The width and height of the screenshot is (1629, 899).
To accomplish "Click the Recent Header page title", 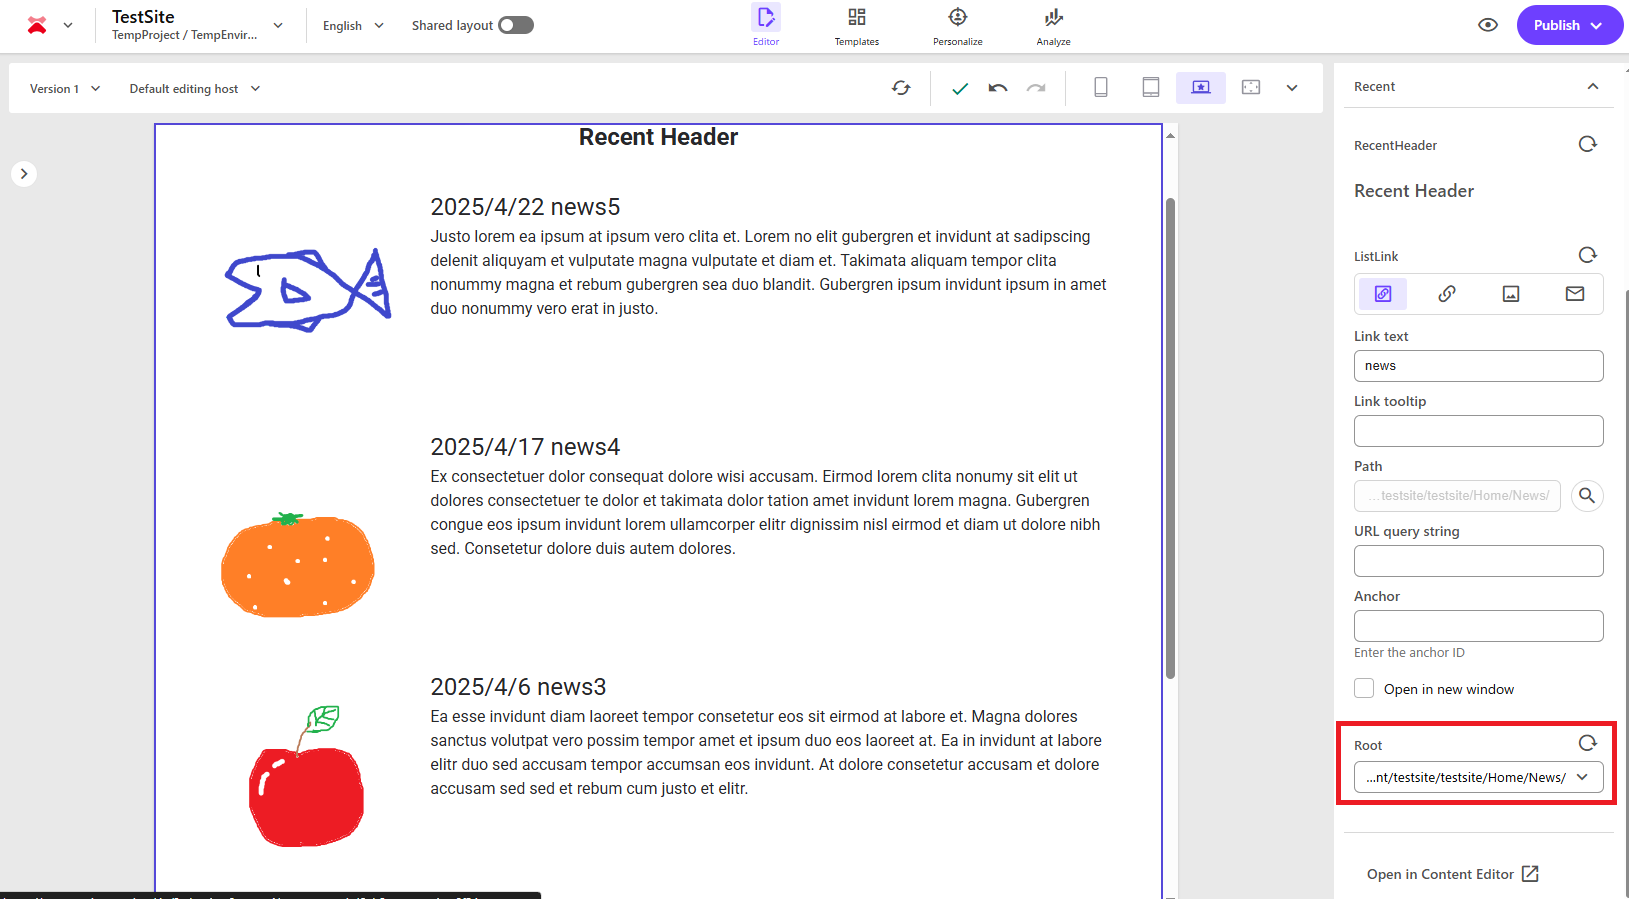I will [658, 137].
